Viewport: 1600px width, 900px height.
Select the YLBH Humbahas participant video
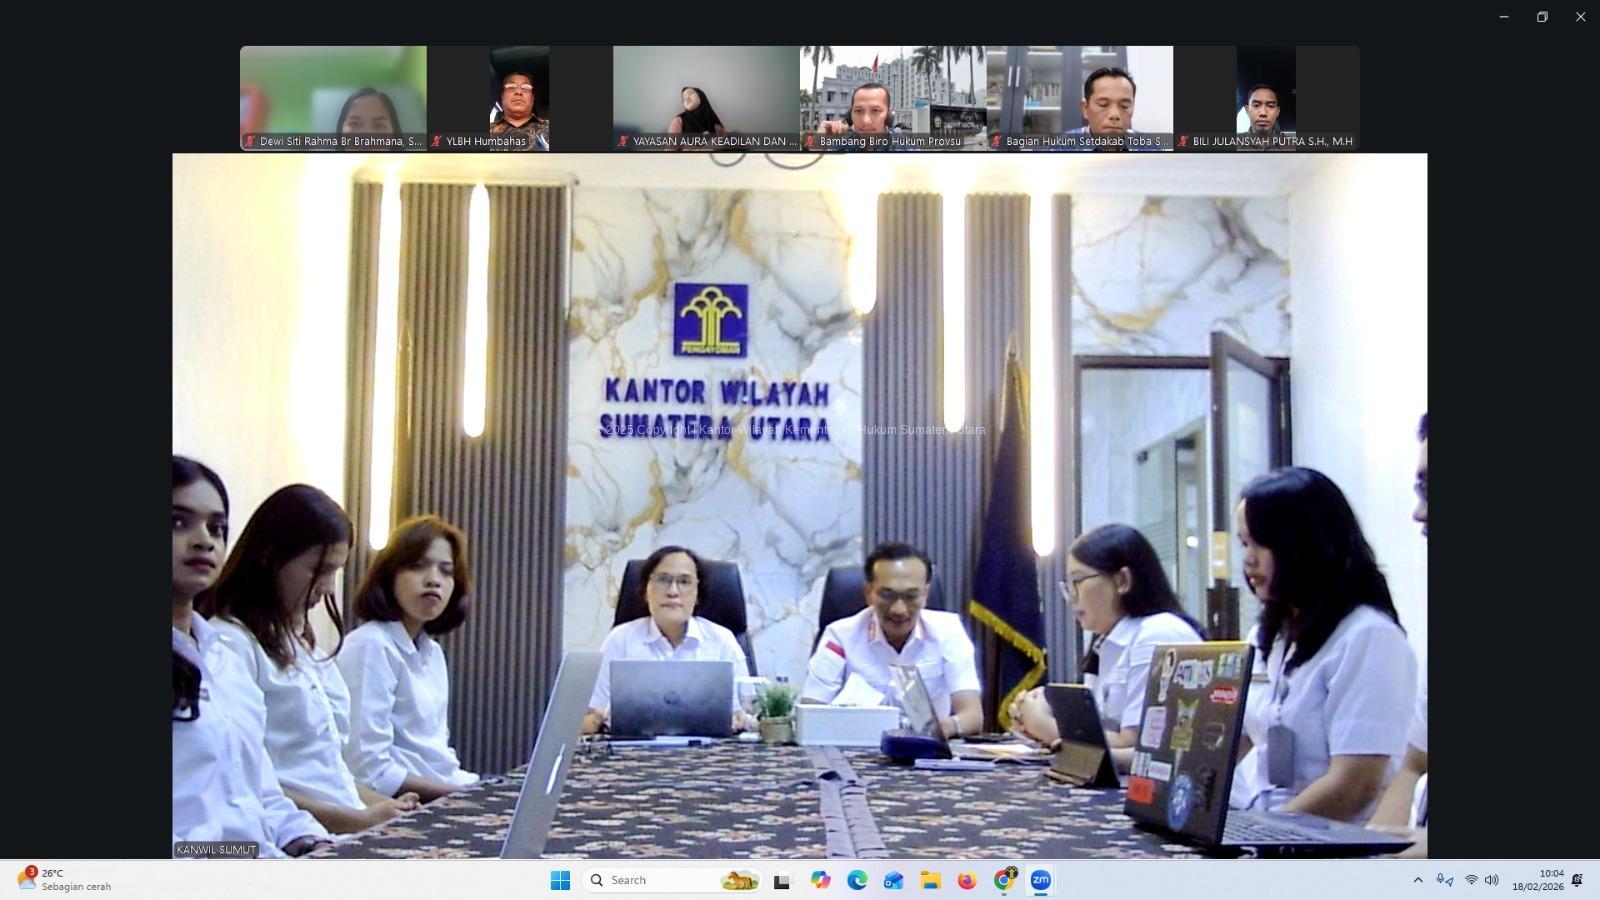pyautogui.click(x=519, y=97)
